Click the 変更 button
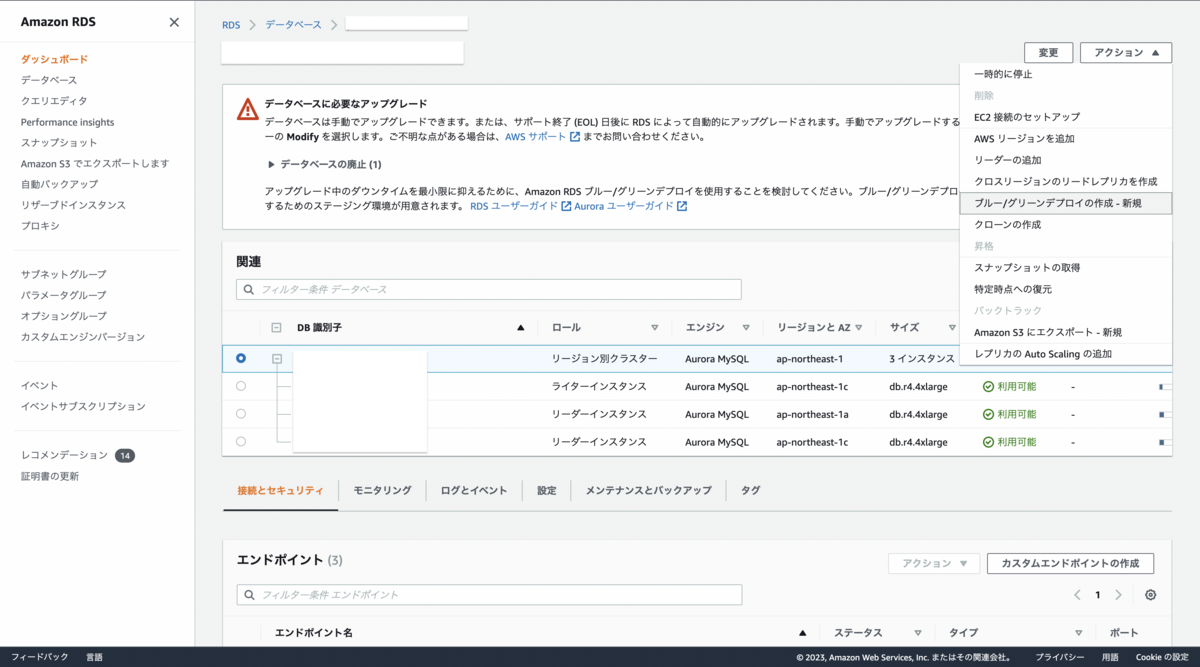This screenshot has height=667, width=1200. point(1048,53)
